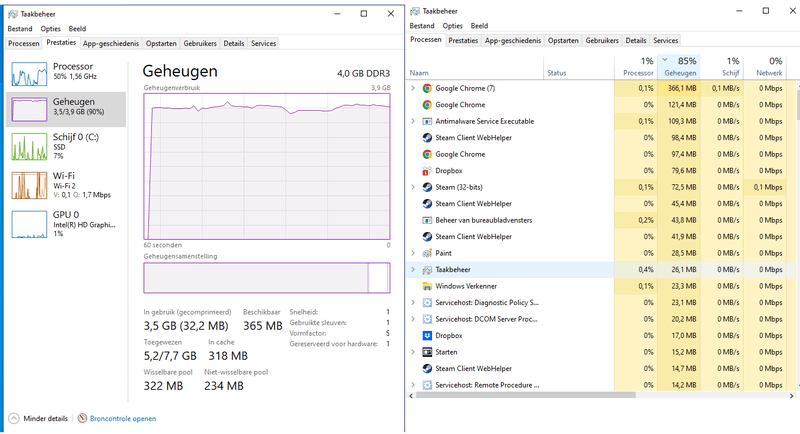Click Steam WebHelper icon with 45,4 MB
Screen dimensions: 800x434
pyautogui.click(x=427, y=203)
